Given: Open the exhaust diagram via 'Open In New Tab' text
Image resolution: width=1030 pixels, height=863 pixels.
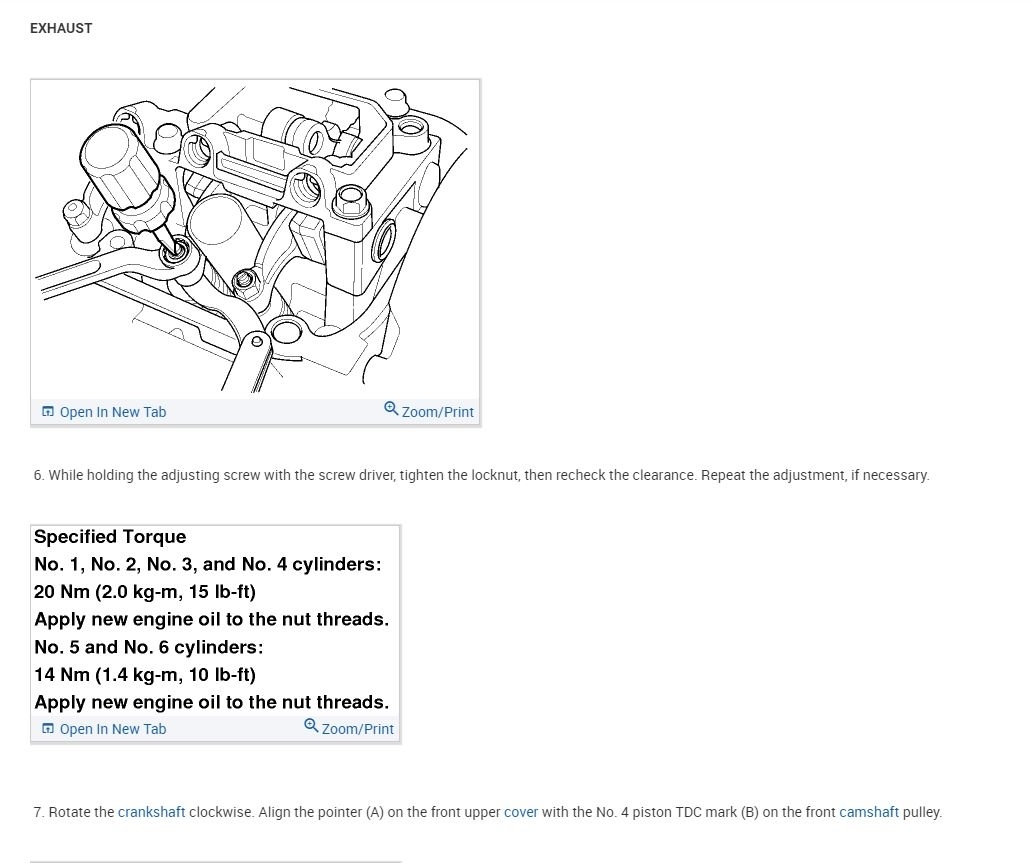Looking at the screenshot, I should coord(113,412).
